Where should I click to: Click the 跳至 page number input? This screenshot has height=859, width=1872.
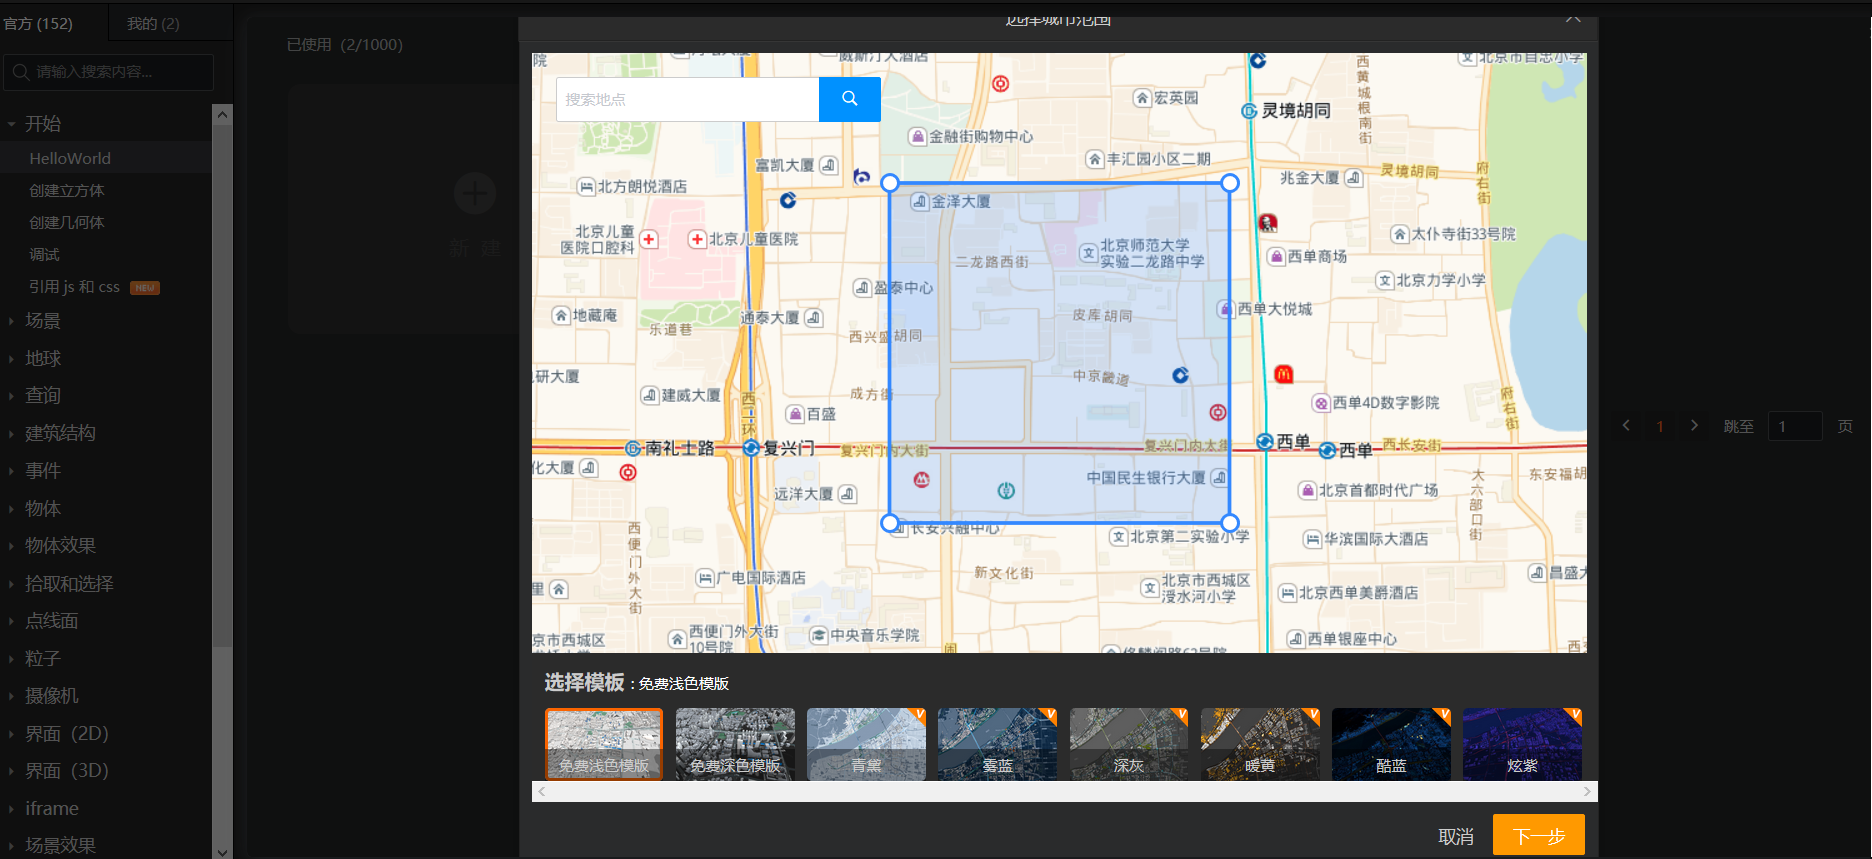click(1795, 426)
